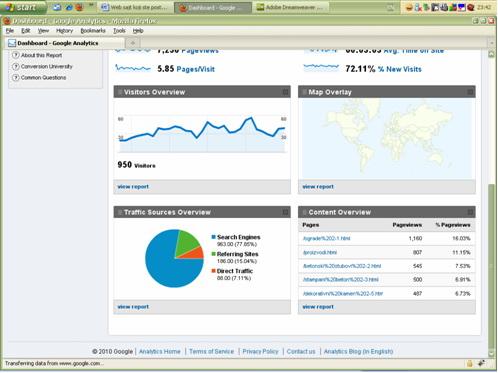Open the Bookmarks menu
Viewport: 498px width, 373px height.
pos(93,31)
